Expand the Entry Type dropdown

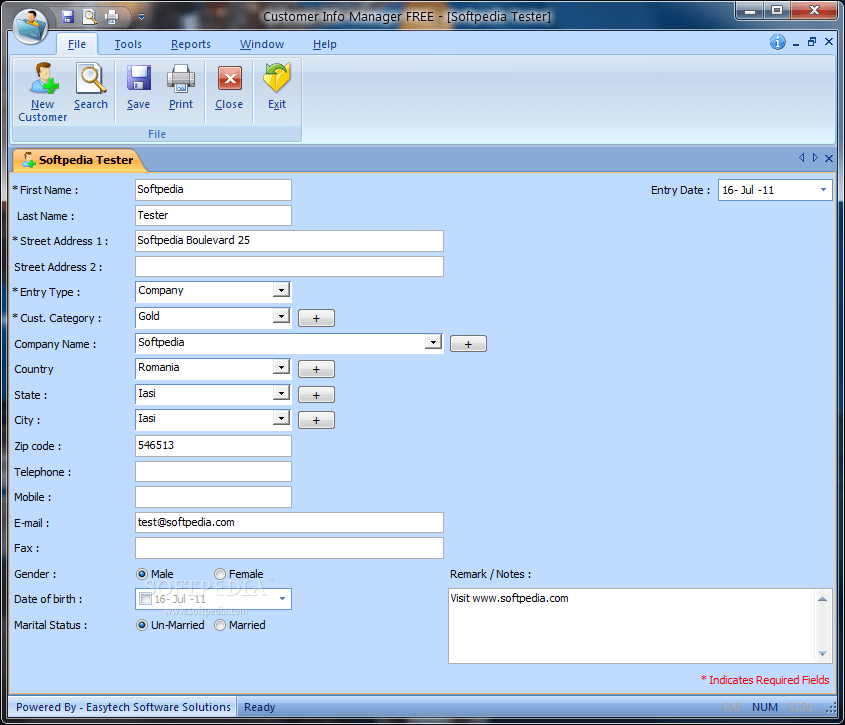(281, 291)
